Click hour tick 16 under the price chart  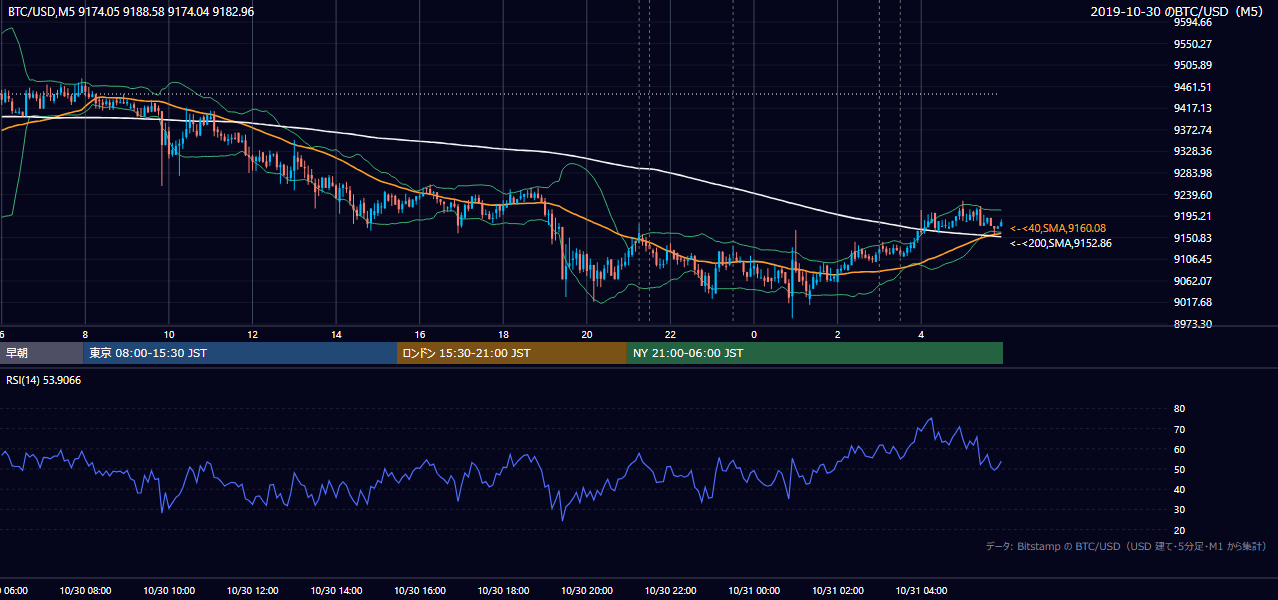[420, 334]
